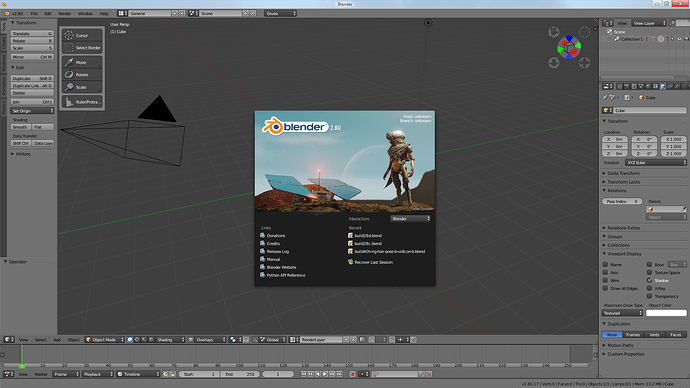Click the red auto-keying record button
The width and height of the screenshot is (690, 388).
click(x=352, y=374)
